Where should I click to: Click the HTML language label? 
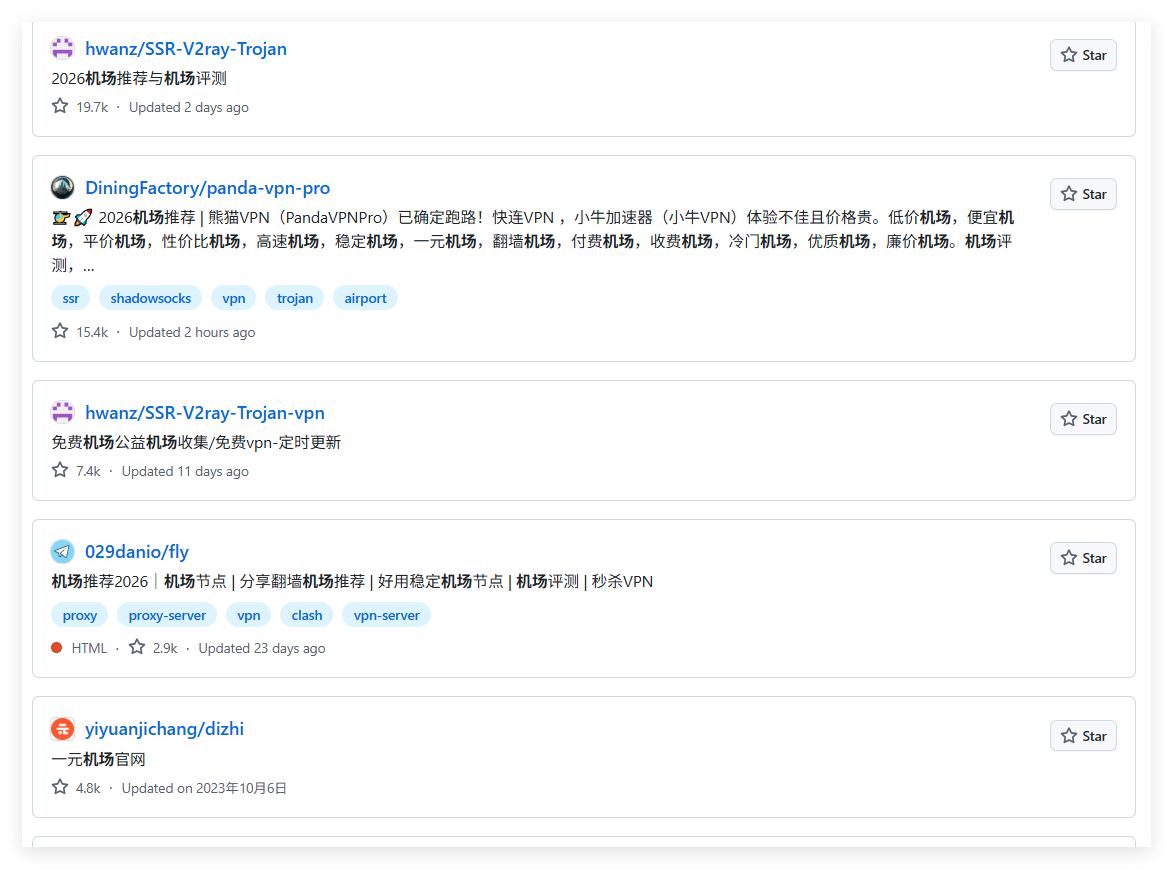(89, 648)
